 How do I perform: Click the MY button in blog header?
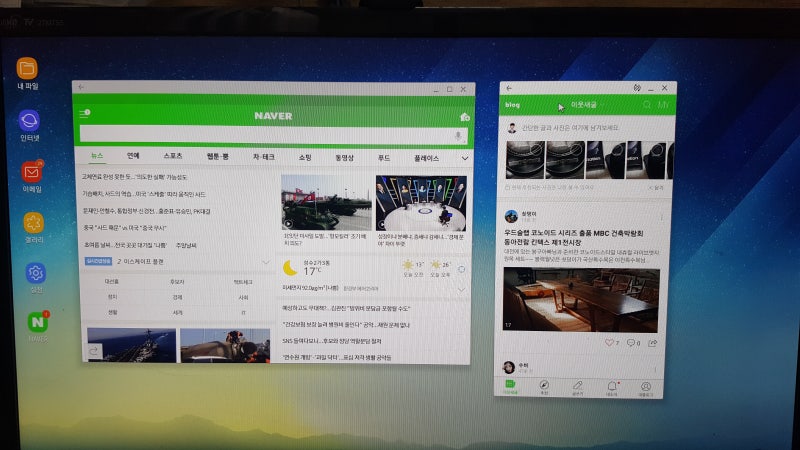(x=663, y=105)
